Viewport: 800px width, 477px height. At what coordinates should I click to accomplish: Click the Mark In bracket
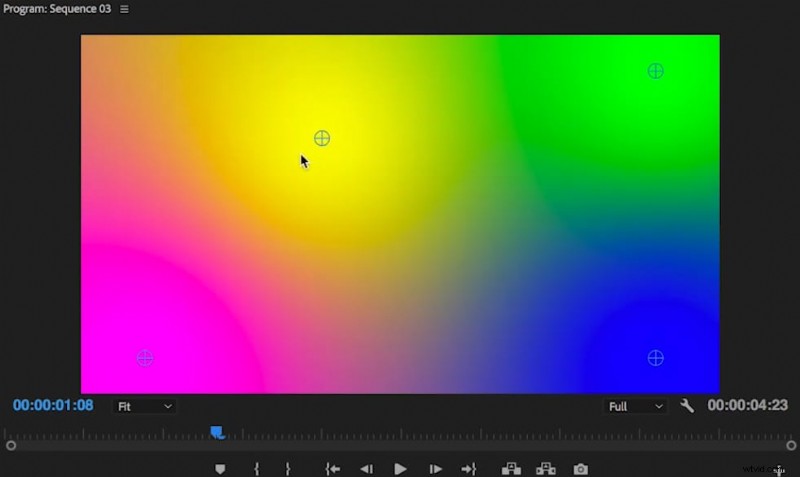pyautogui.click(x=257, y=469)
